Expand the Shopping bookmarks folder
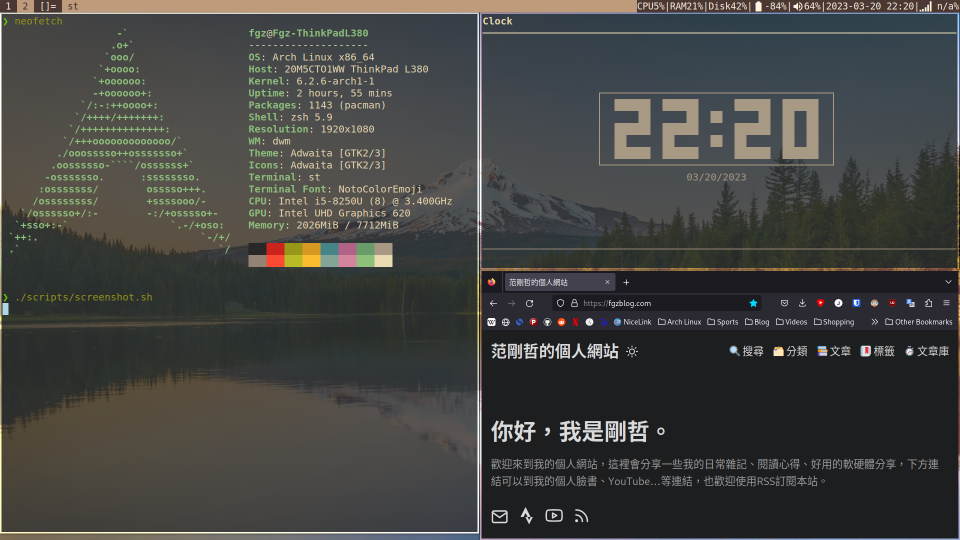Image resolution: width=960 pixels, height=540 pixels. [834, 322]
